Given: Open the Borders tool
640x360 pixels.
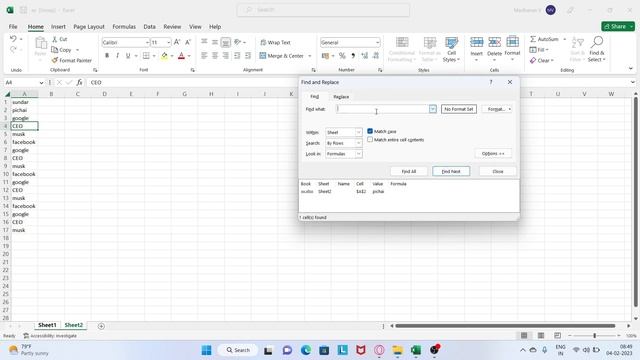Looking at the screenshot, I should click(146, 56).
